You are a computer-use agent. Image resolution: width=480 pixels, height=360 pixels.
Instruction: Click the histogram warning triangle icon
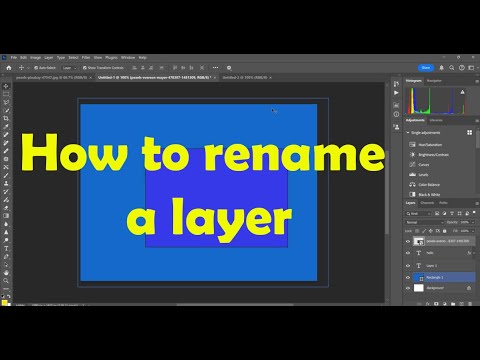462,92
